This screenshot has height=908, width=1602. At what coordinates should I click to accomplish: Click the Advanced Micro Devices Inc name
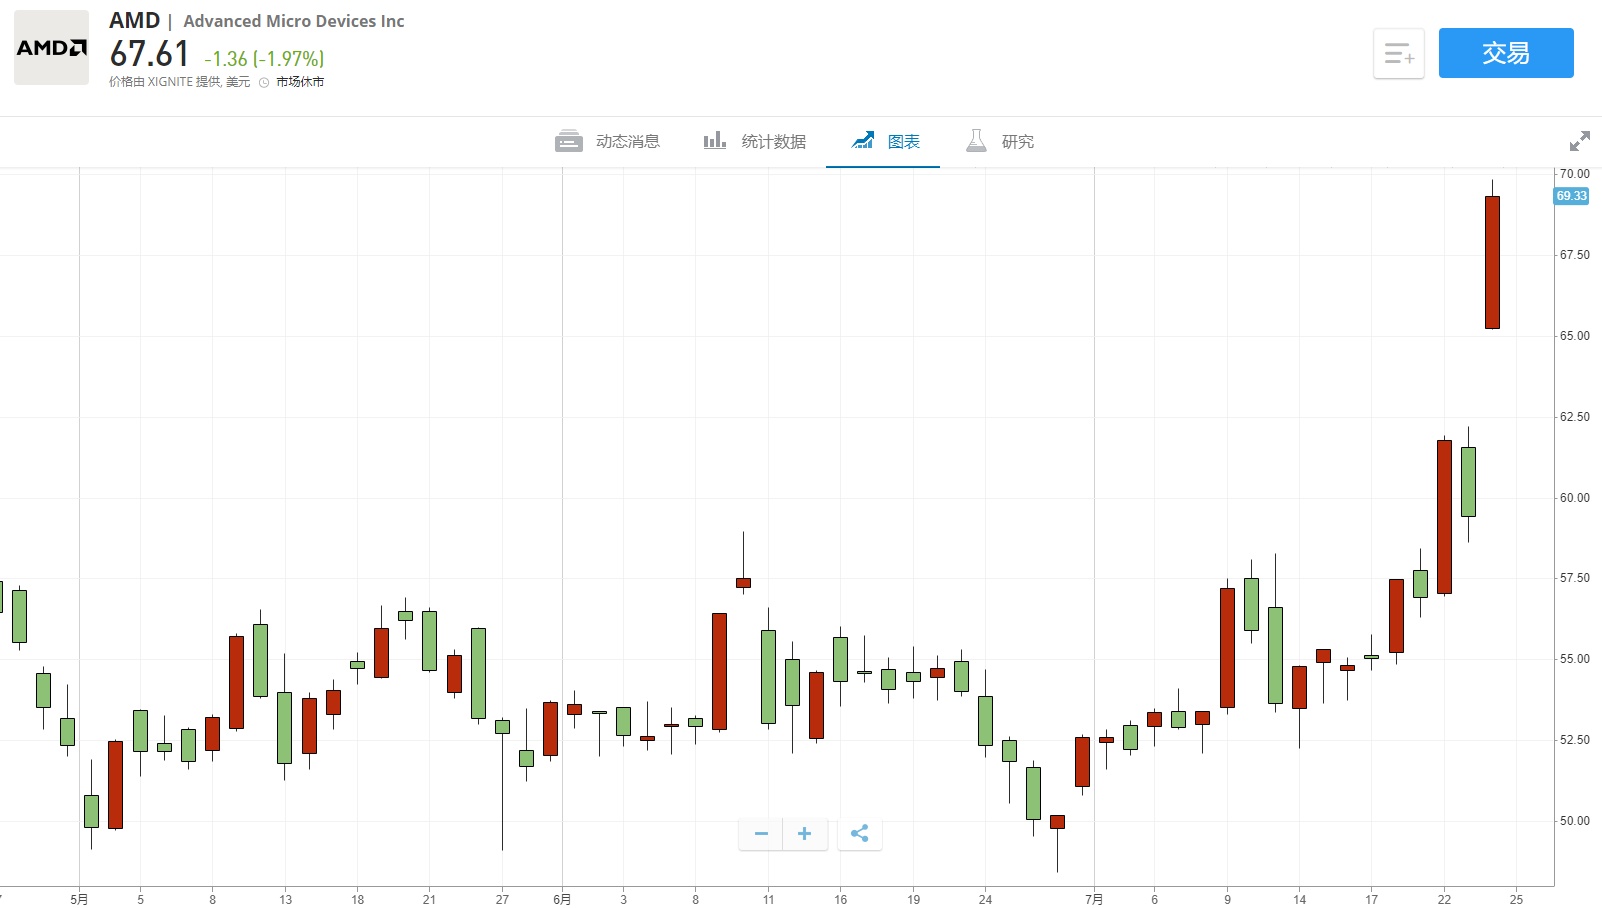(x=294, y=21)
